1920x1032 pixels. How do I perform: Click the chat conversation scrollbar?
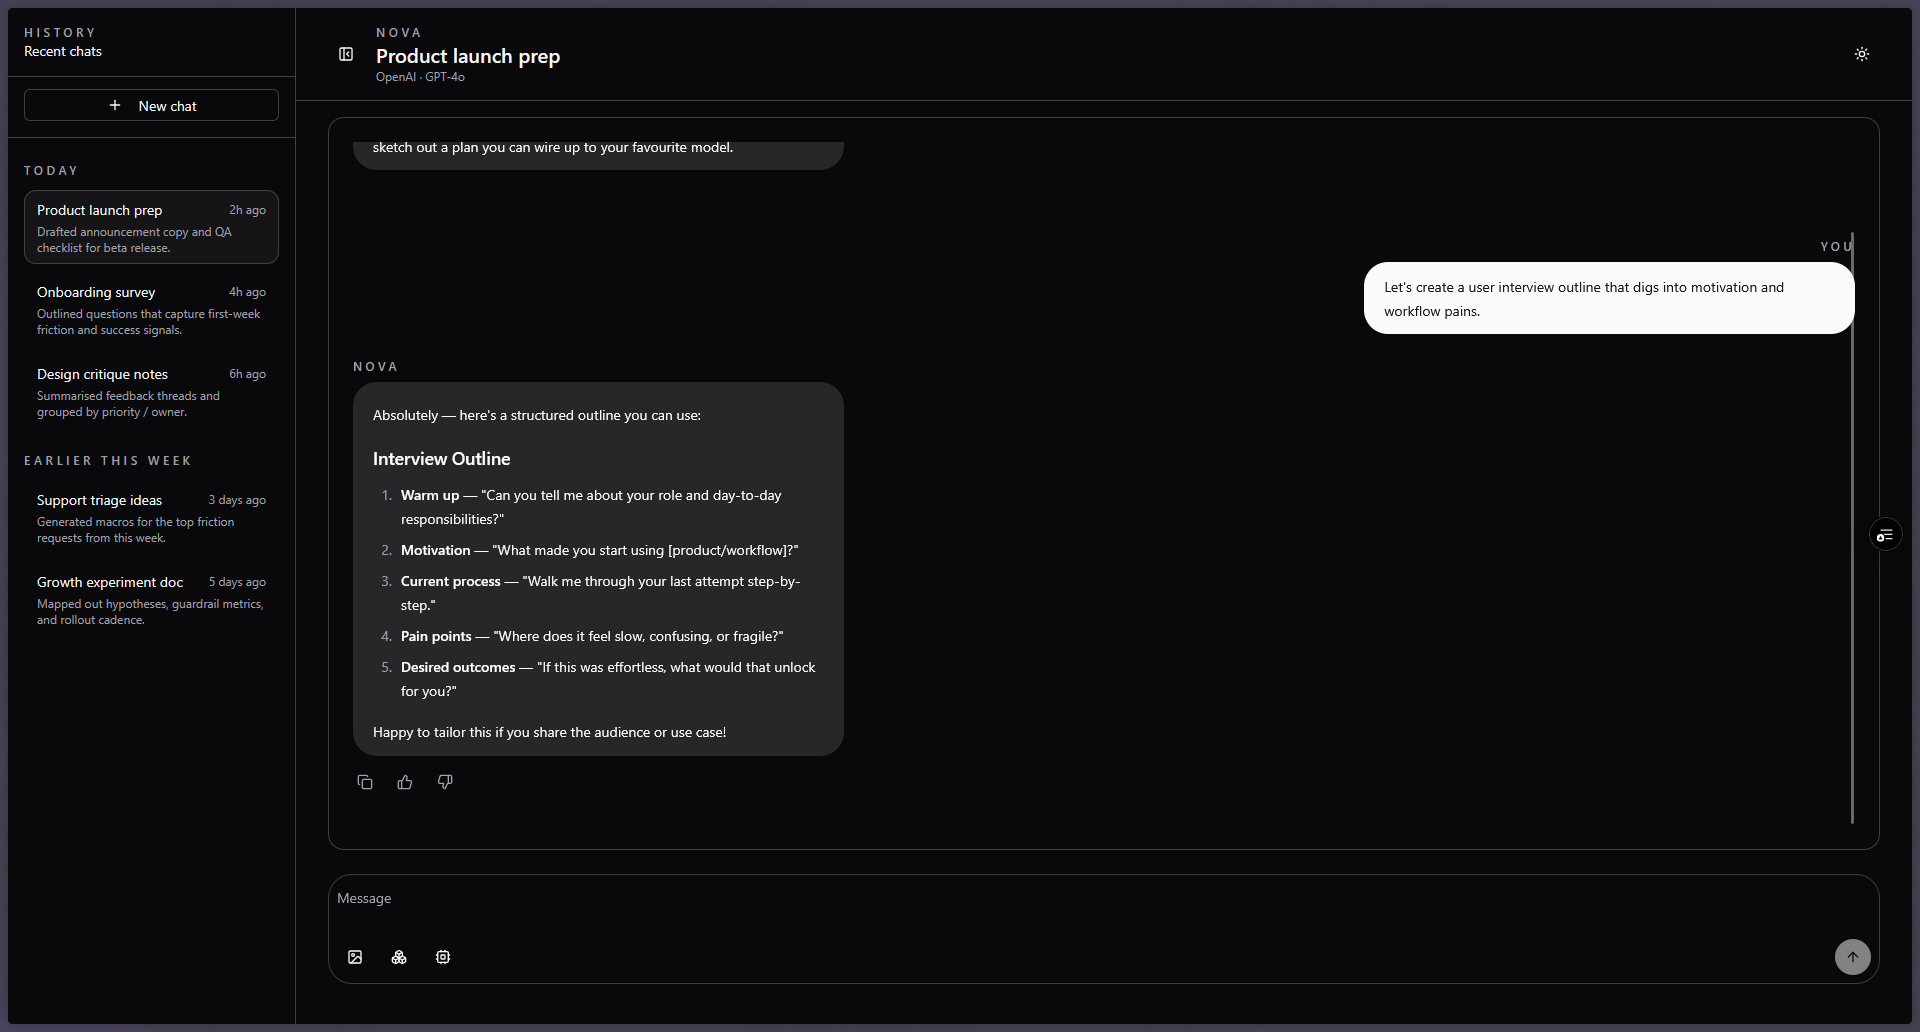point(1852,528)
